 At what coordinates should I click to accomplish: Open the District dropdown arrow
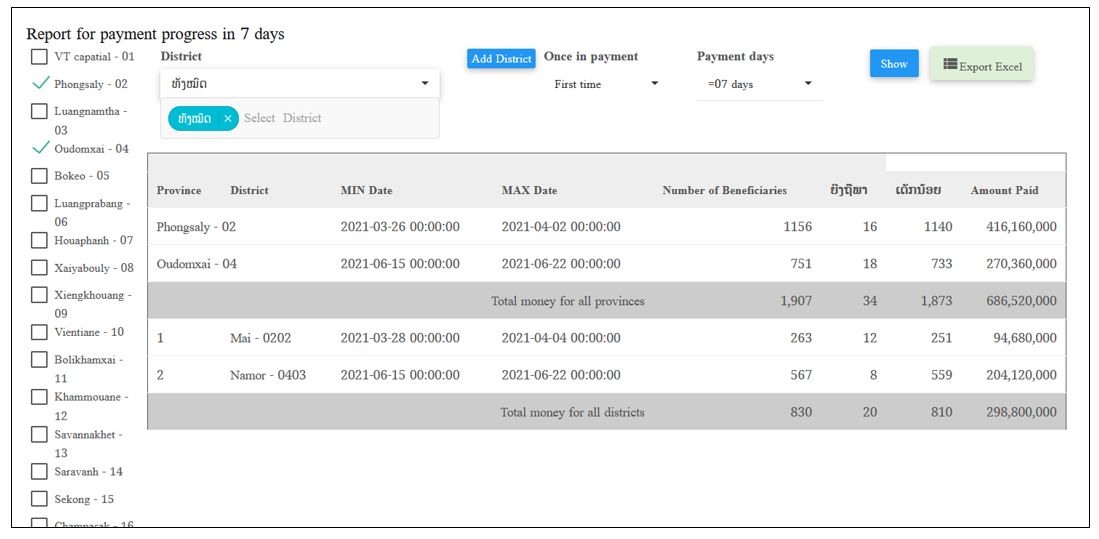click(x=425, y=83)
